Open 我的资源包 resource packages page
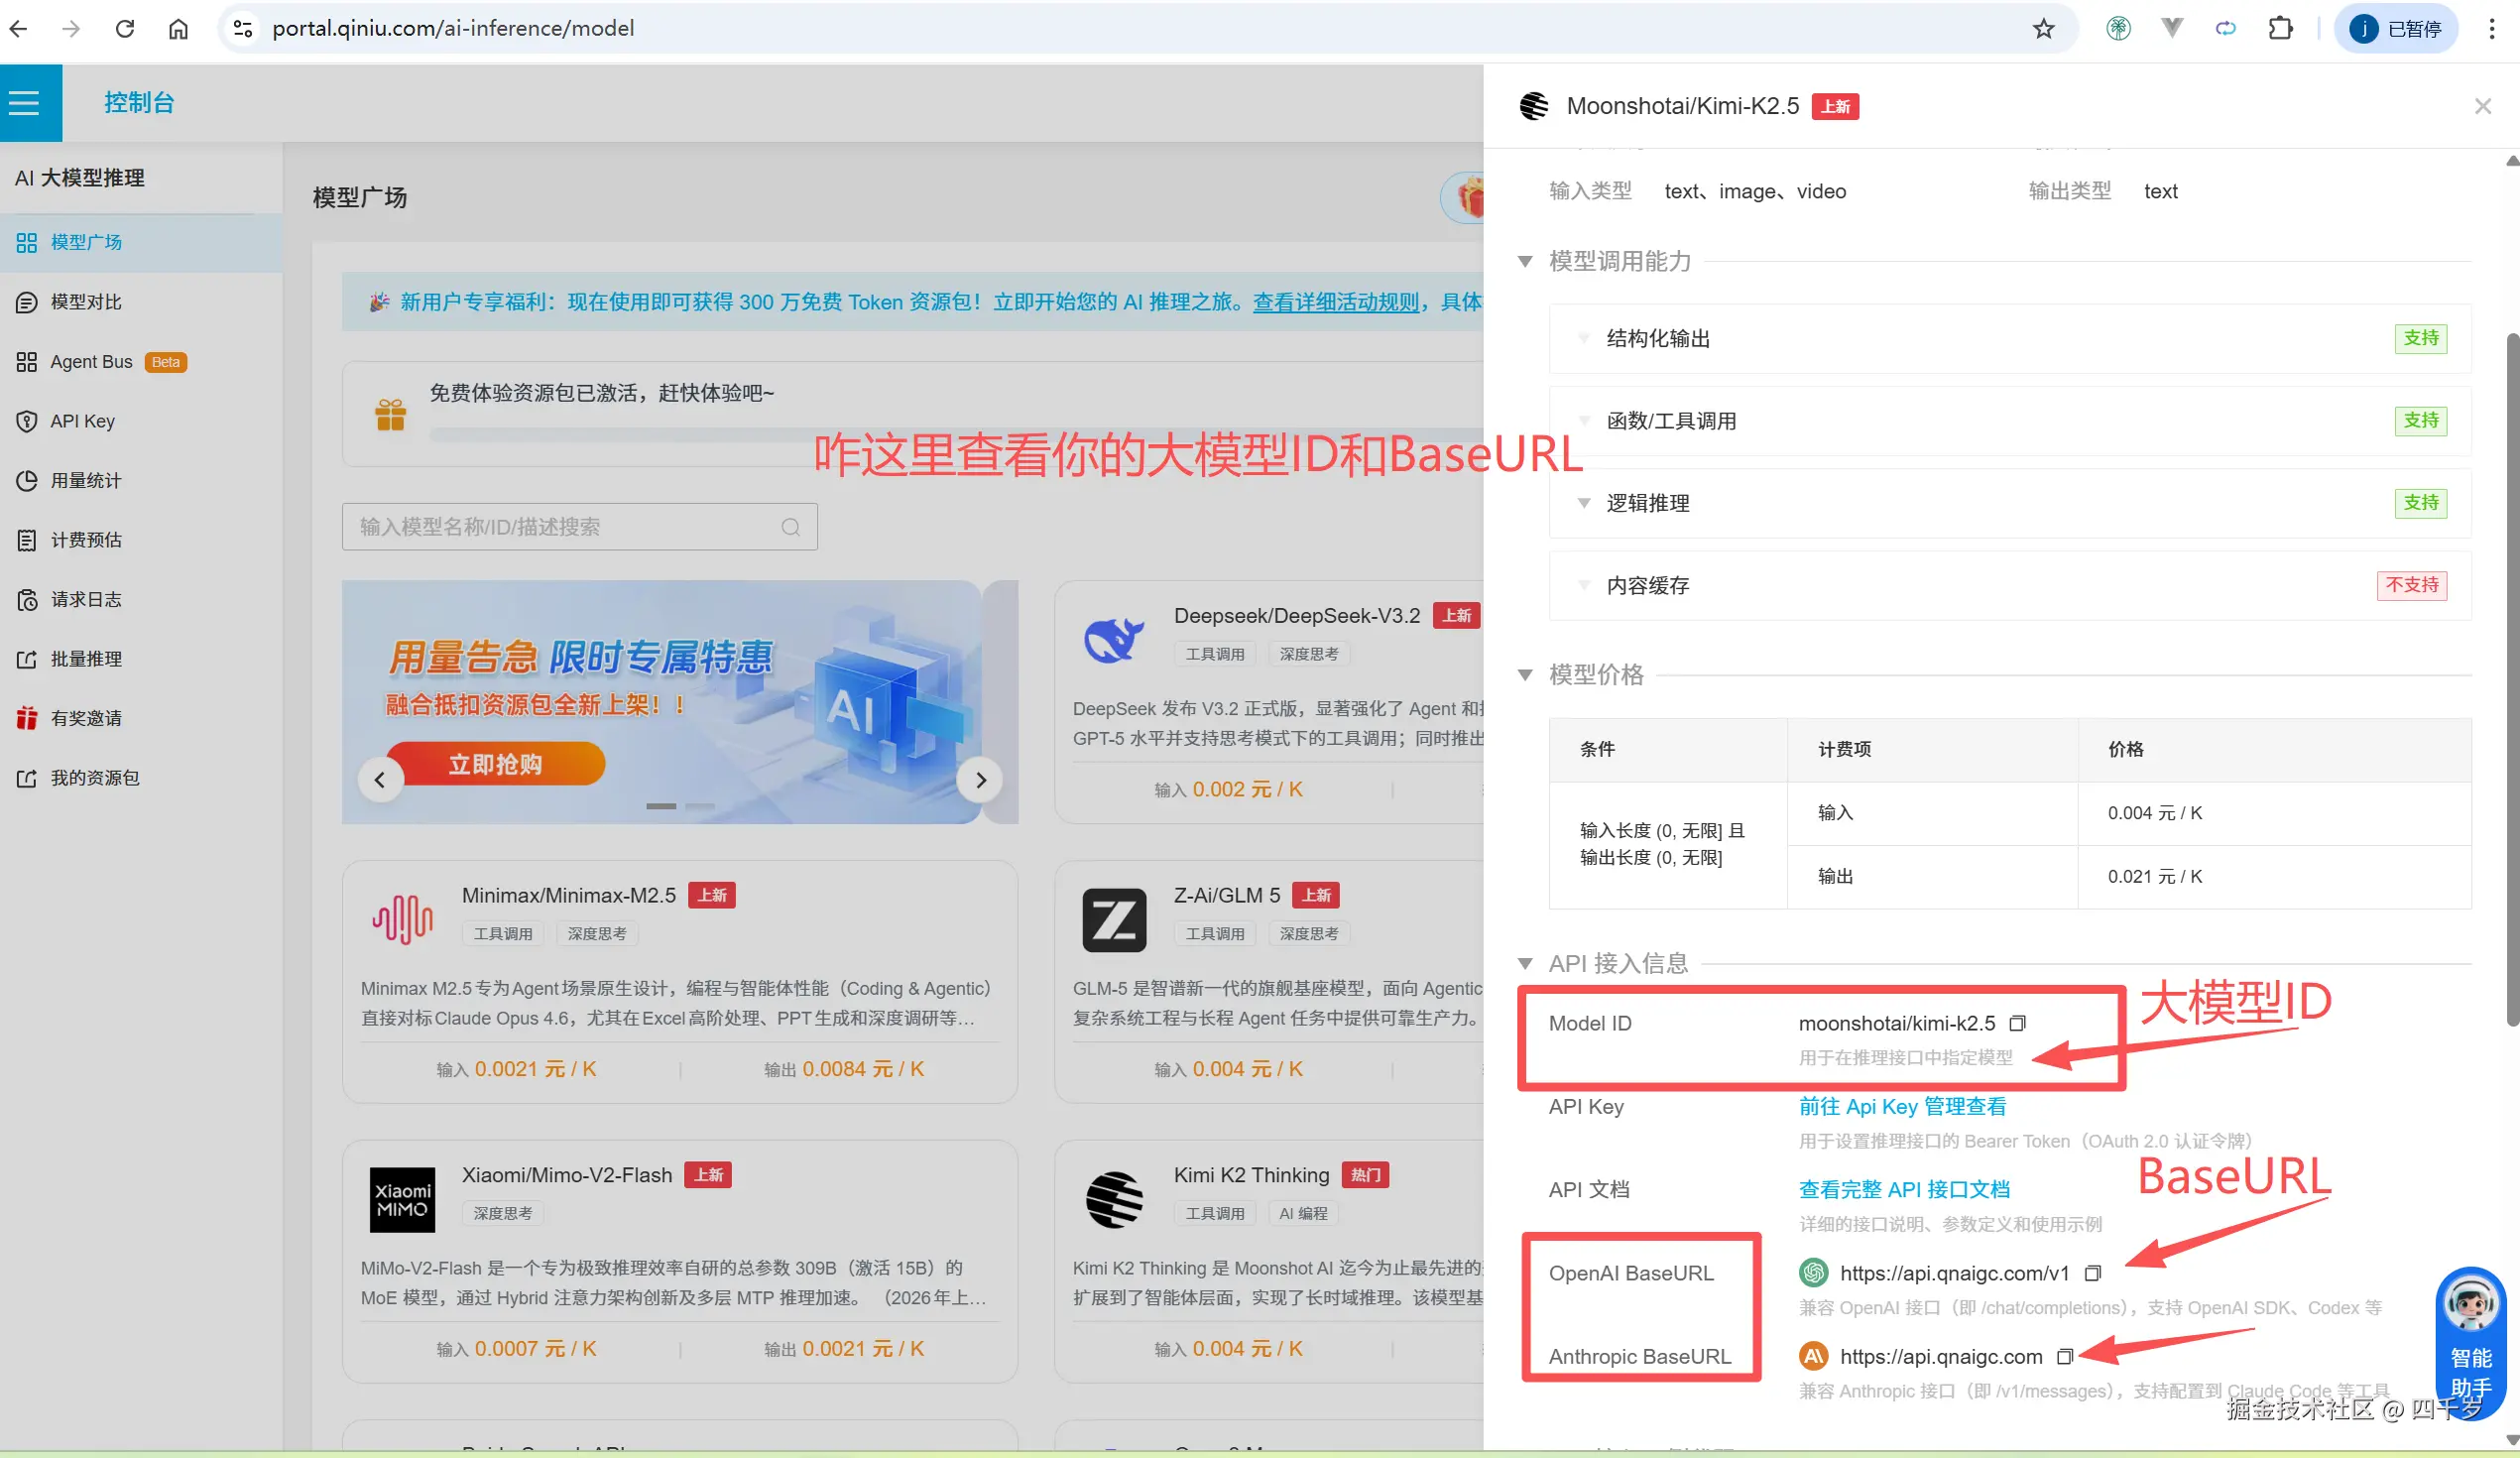2520x1458 pixels. 93,777
